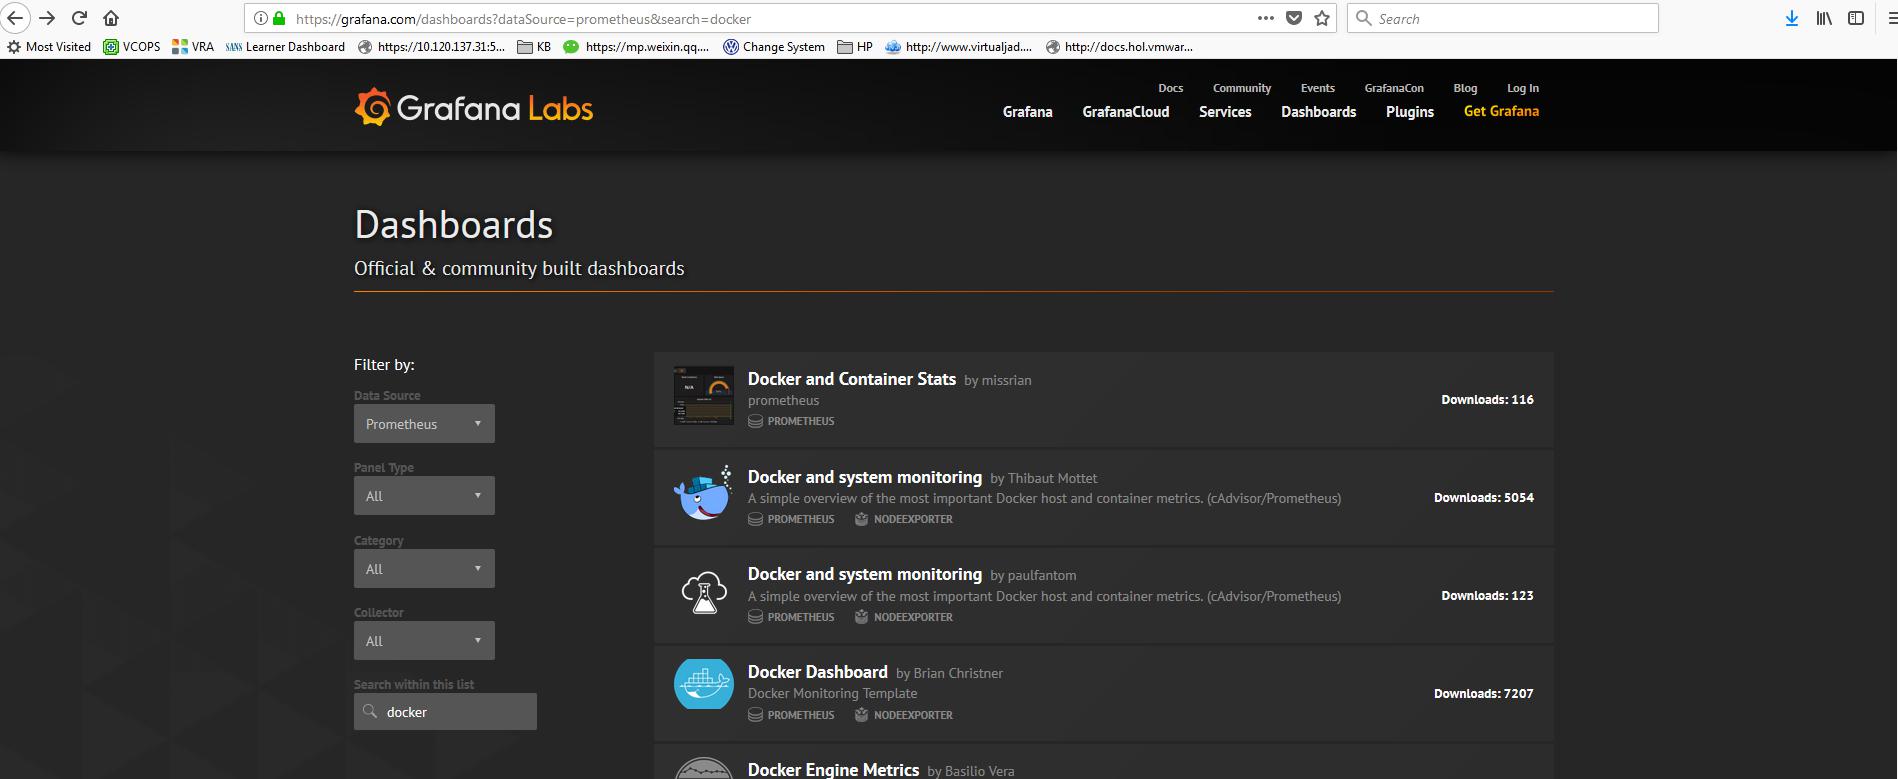Reload the page with refresh icon
Viewport: 1898px width, 779px height.
(x=79, y=18)
